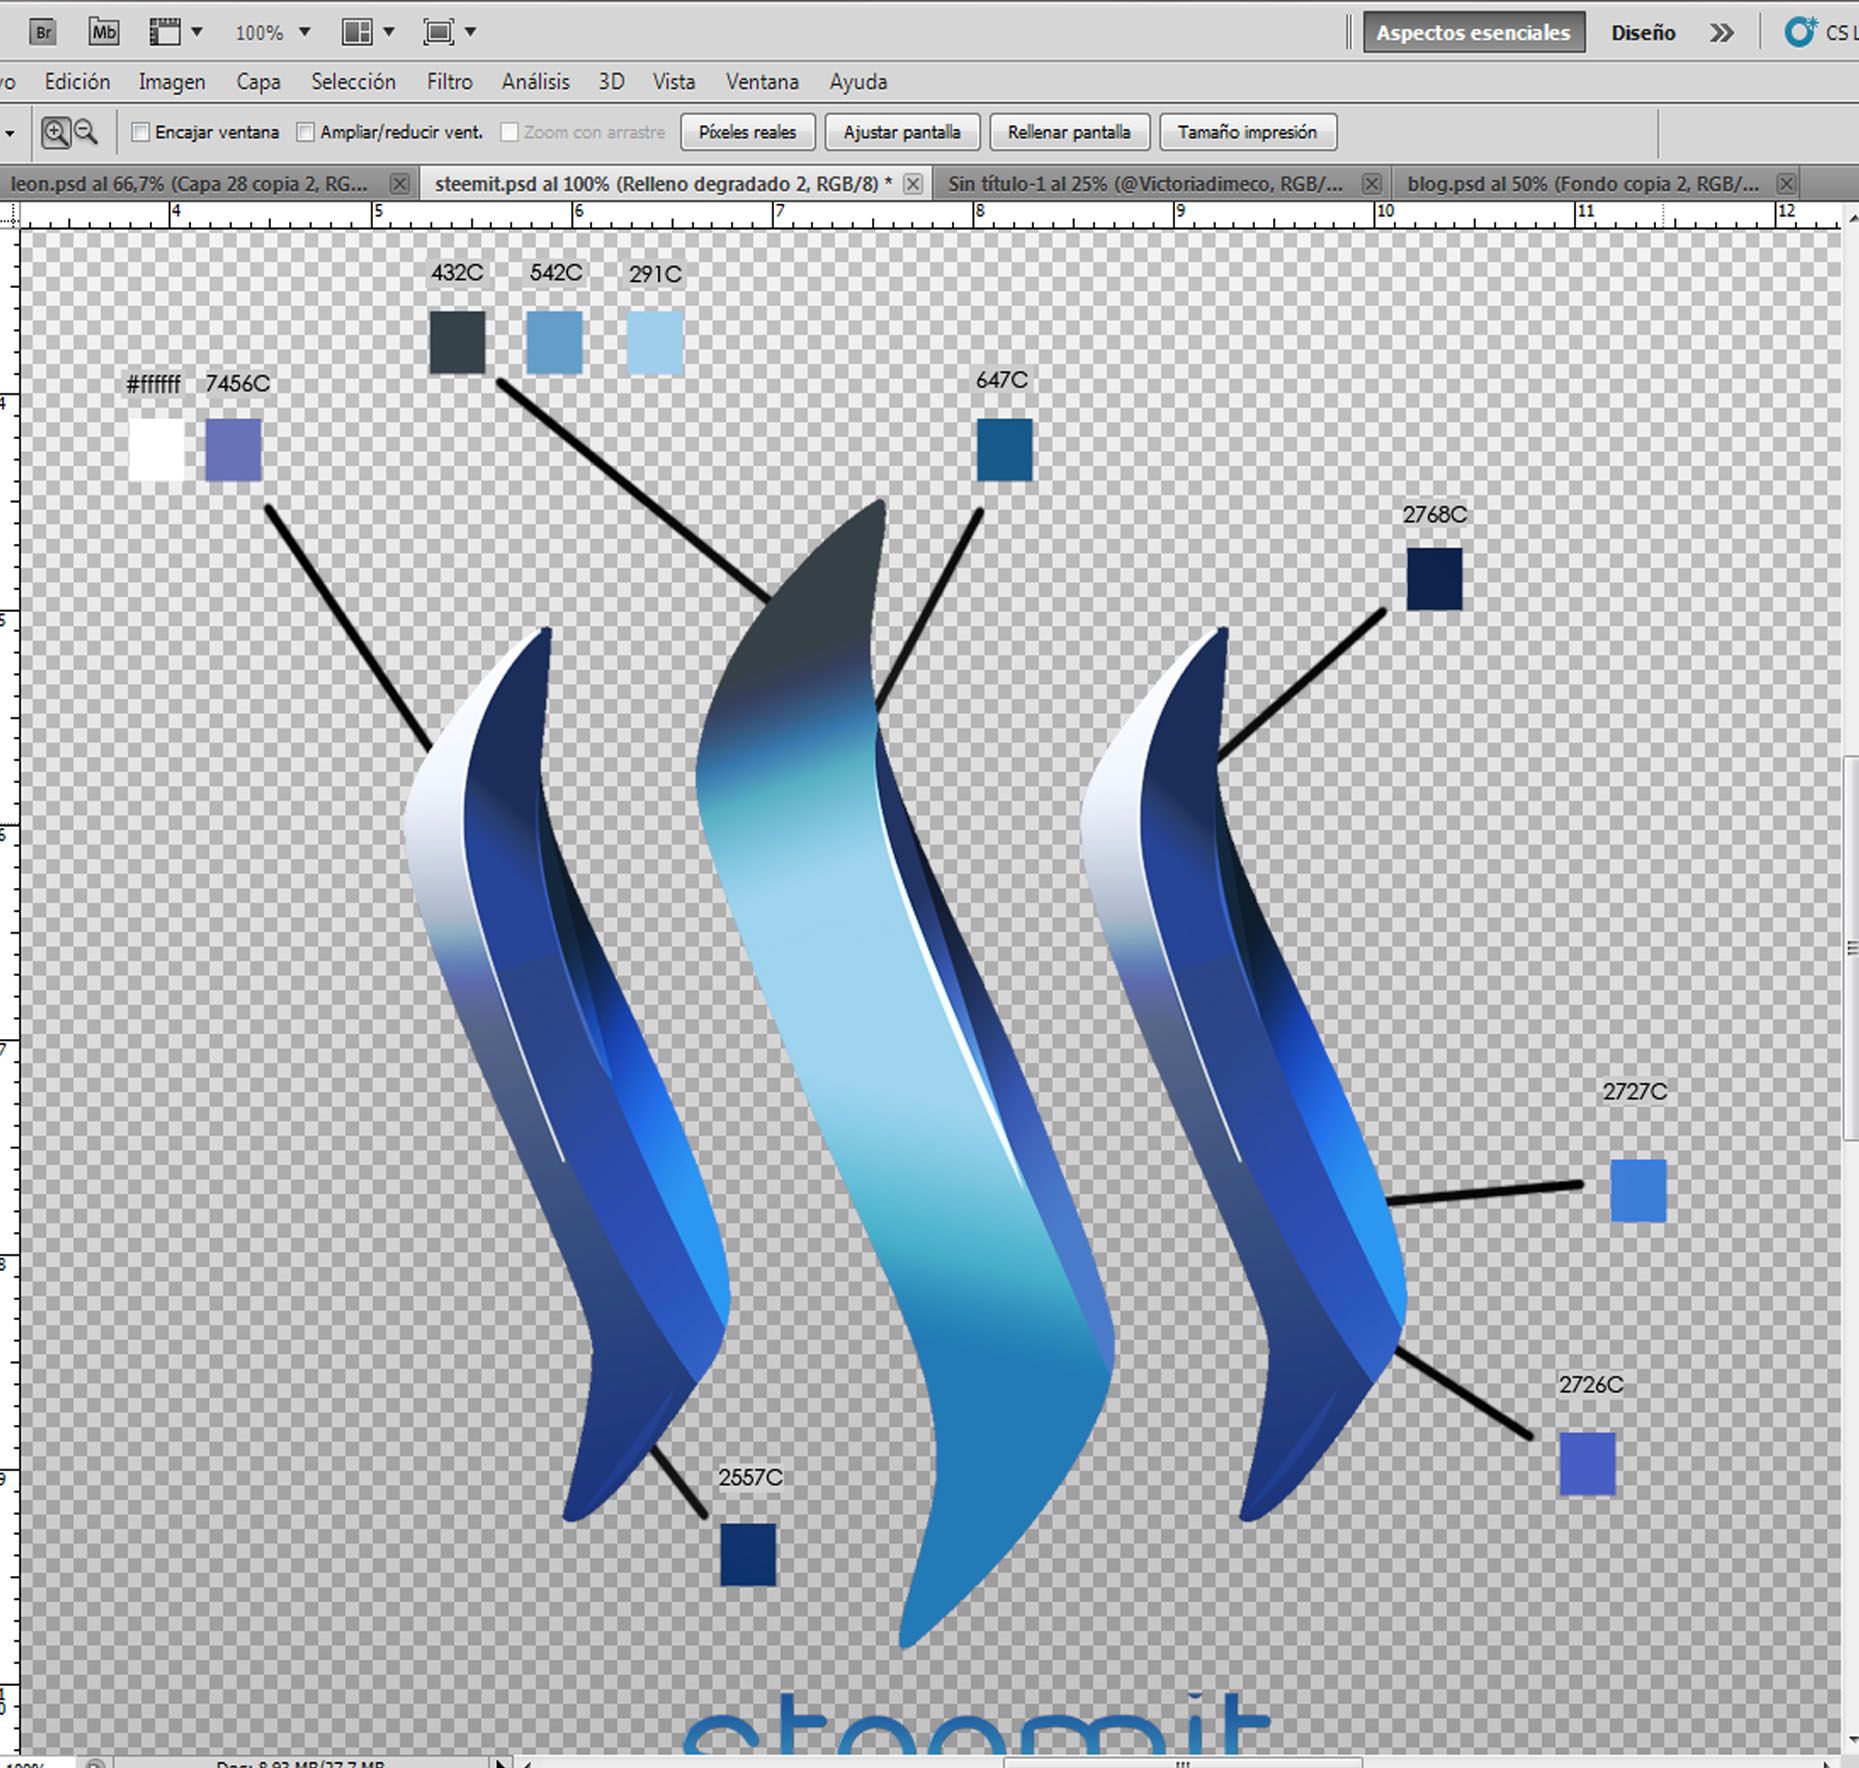Expand the Arrange Documents dropdown arrow
This screenshot has width=1859, height=1768.
click(x=389, y=32)
